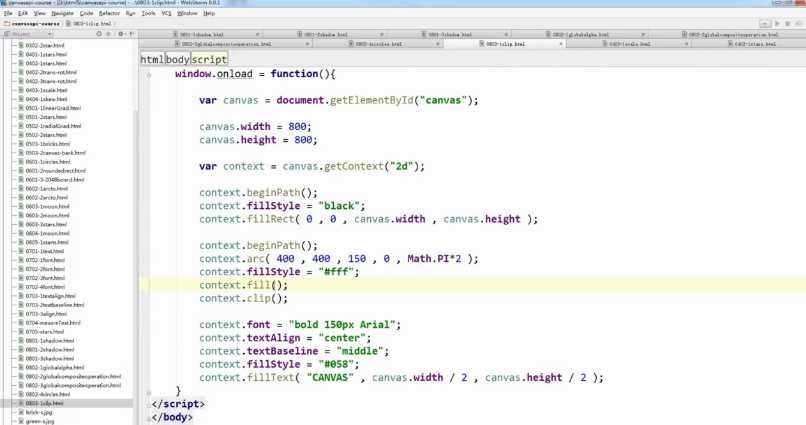
Task: Select 0802-4circles.html in the project tree
Action: [x=48, y=394]
